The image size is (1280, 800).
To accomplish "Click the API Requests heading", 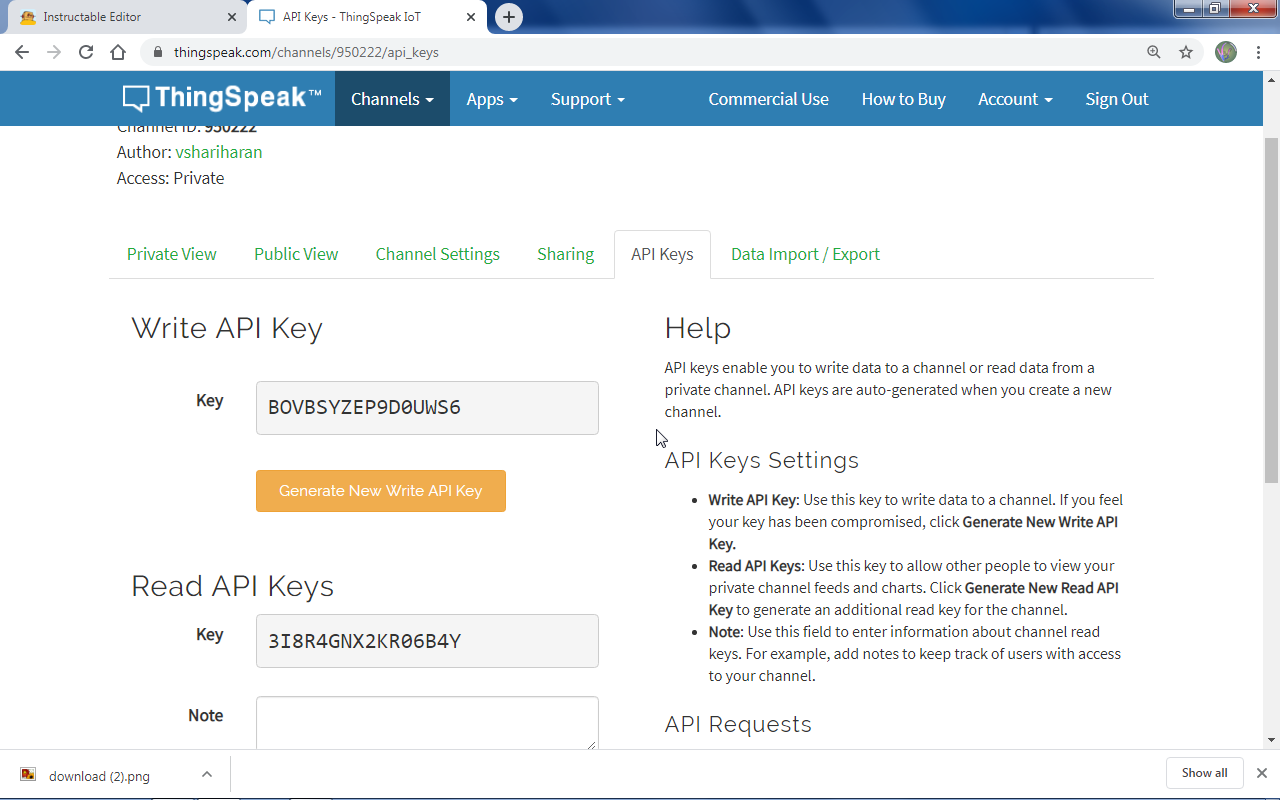I will pyautogui.click(x=738, y=724).
